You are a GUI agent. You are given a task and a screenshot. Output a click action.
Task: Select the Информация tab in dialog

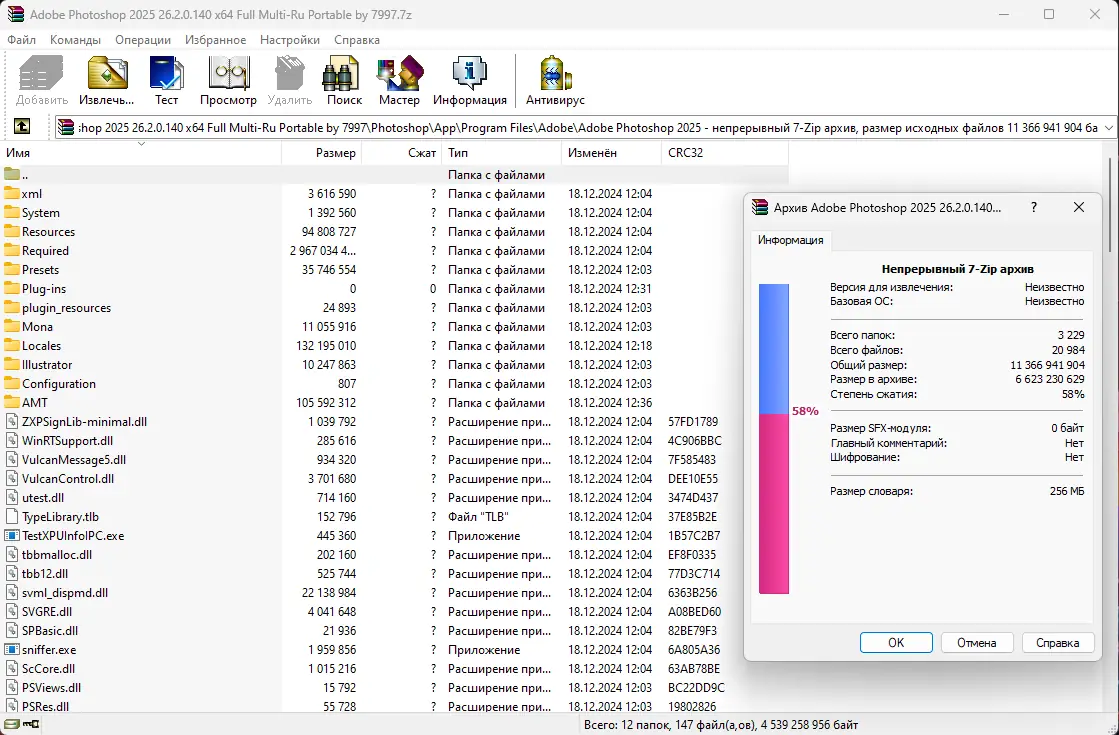point(791,240)
